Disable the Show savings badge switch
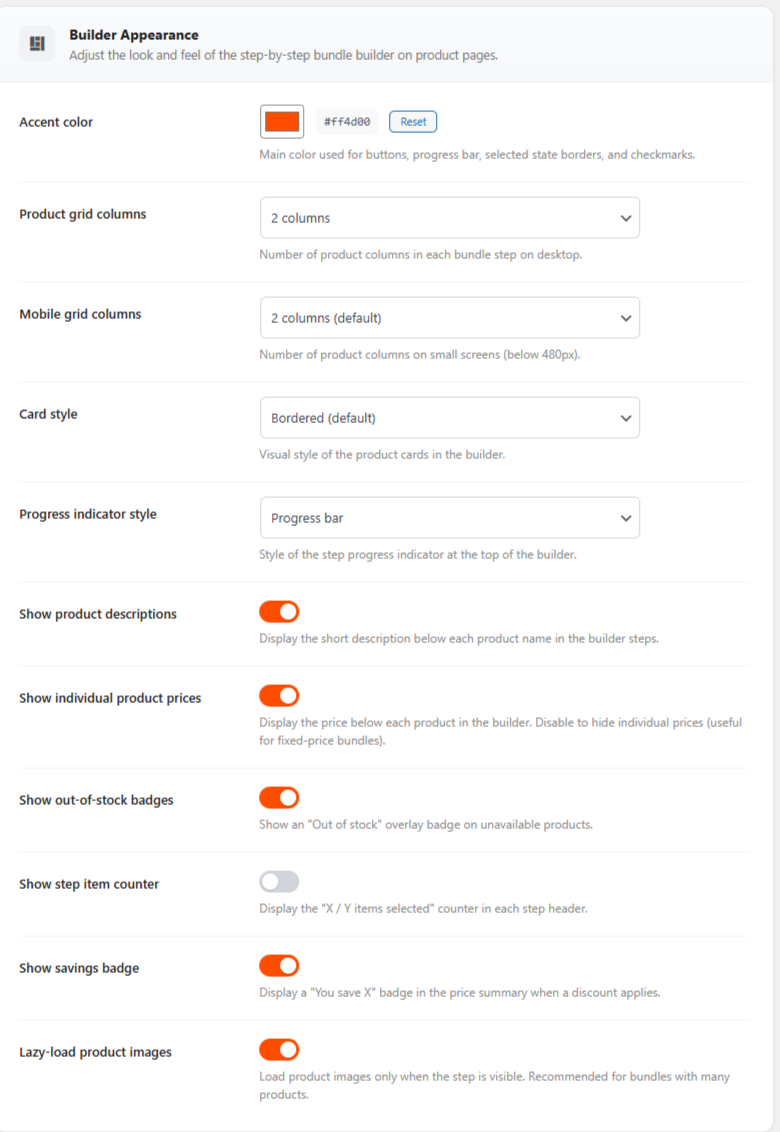This screenshot has height=1132, width=780. coord(279,966)
